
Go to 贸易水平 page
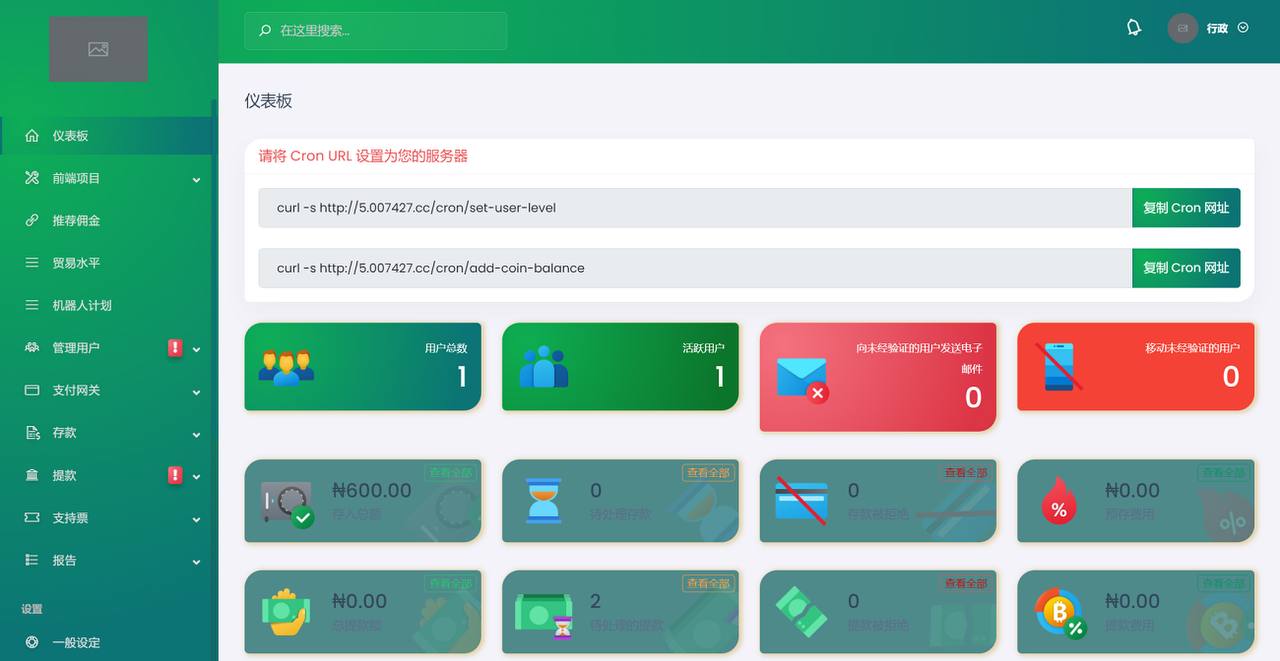[x=76, y=263]
